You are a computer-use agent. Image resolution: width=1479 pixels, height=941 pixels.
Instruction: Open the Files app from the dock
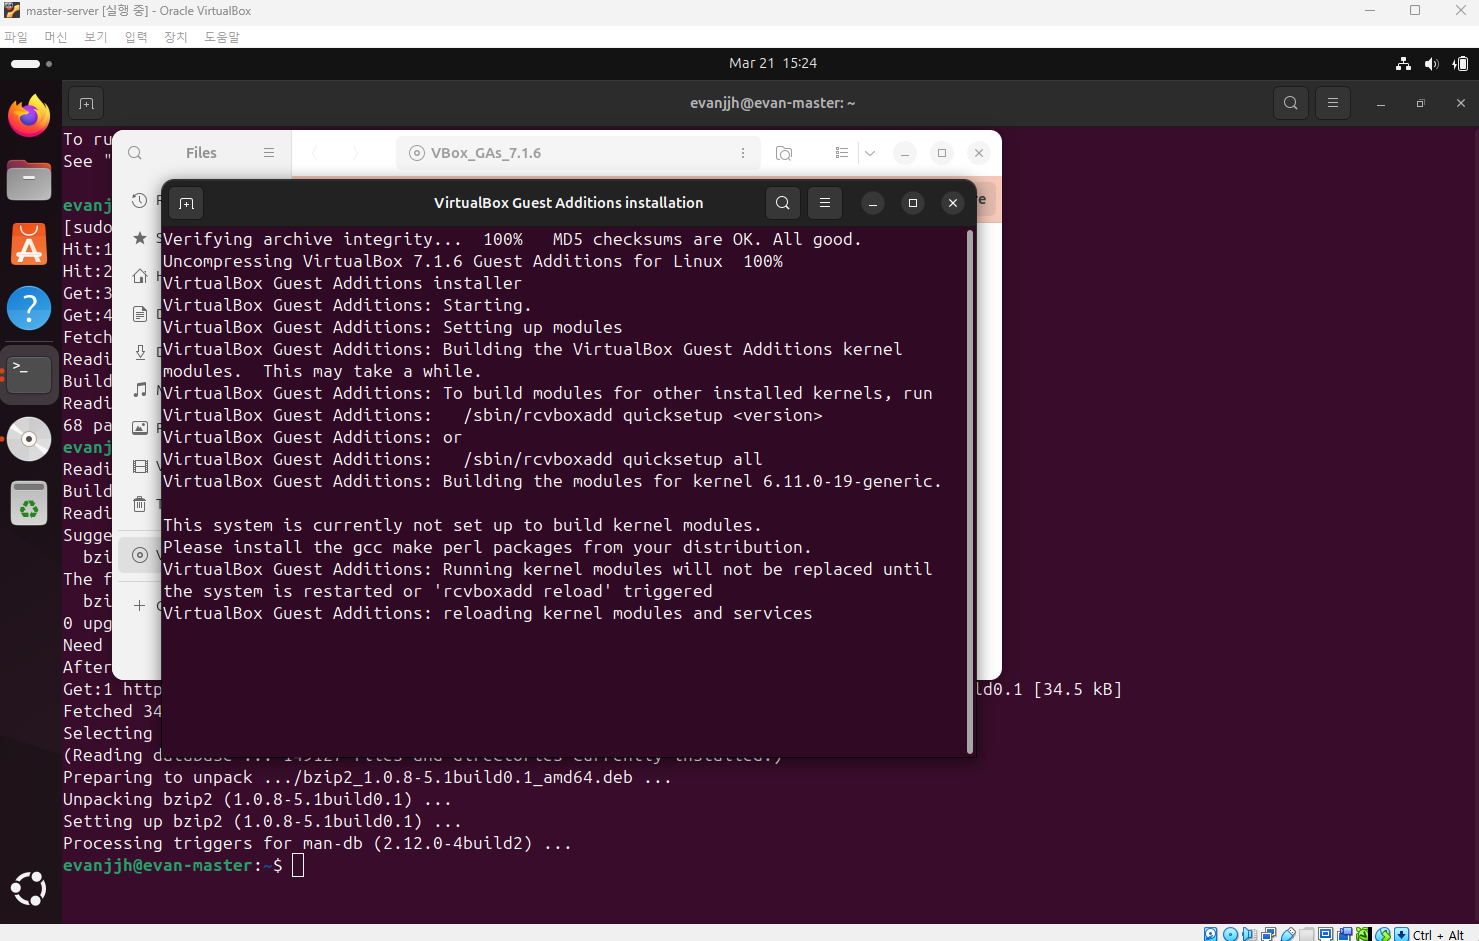point(29,181)
